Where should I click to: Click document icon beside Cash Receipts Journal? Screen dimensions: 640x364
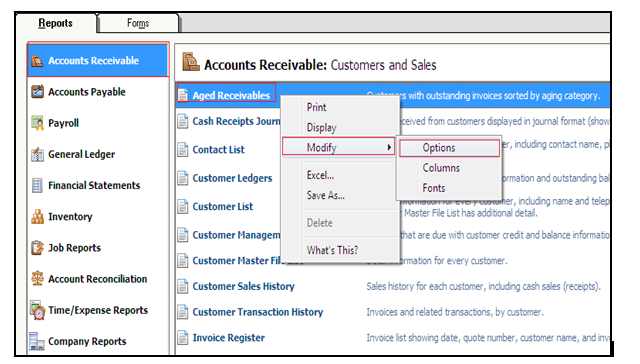183,121
